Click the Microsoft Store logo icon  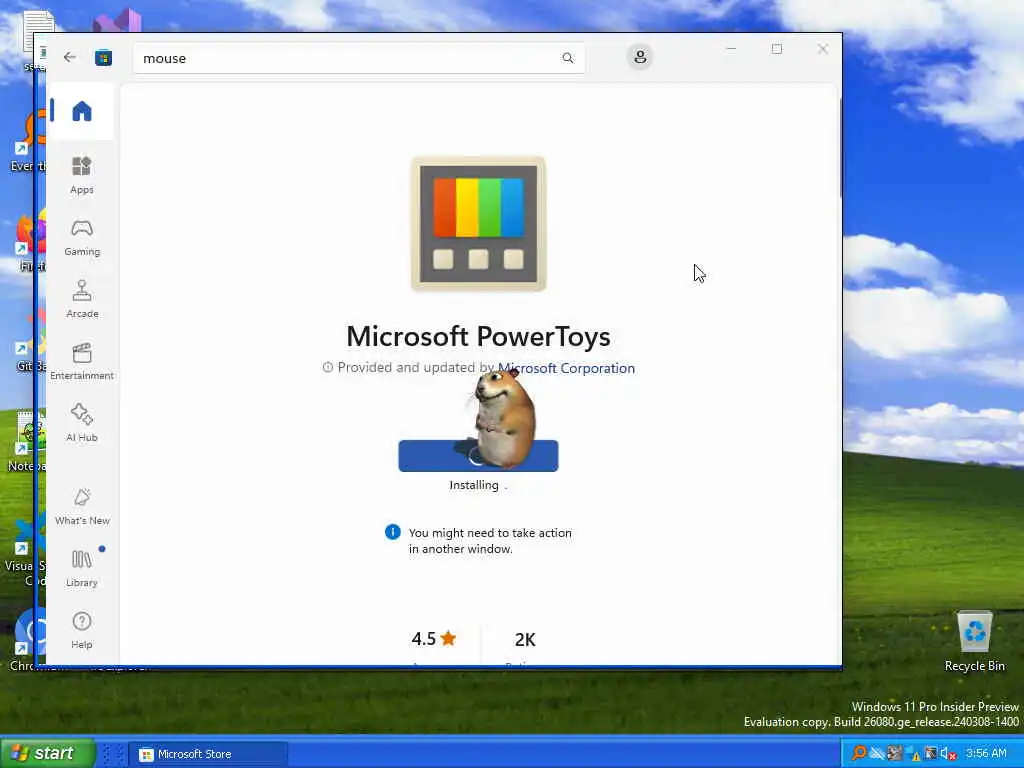(x=103, y=58)
